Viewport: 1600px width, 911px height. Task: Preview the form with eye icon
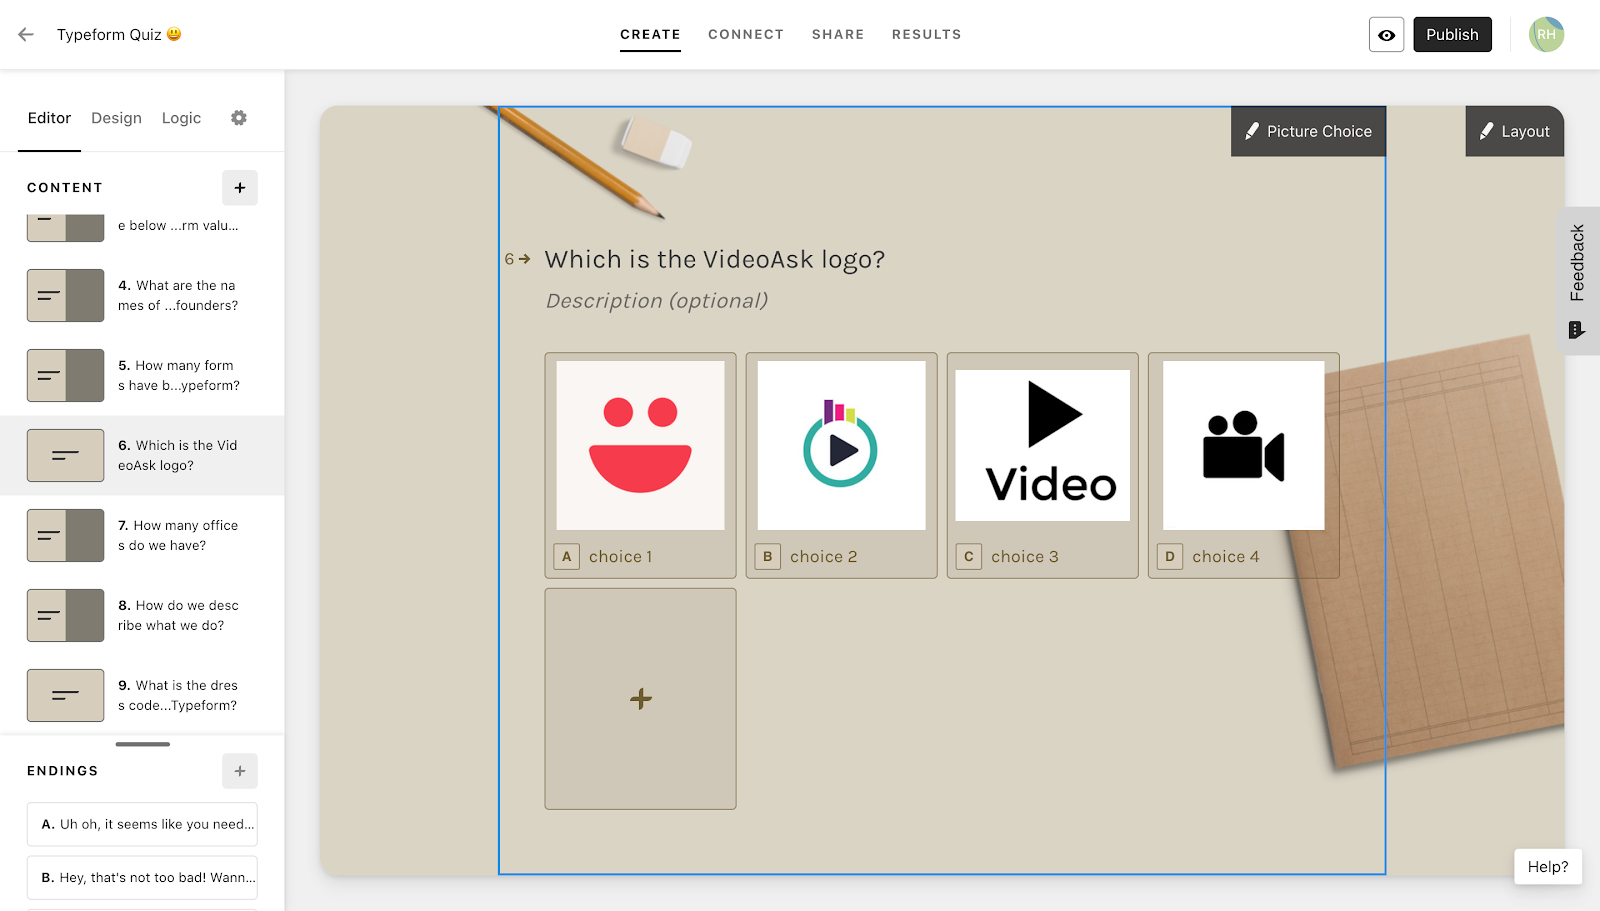pyautogui.click(x=1386, y=35)
